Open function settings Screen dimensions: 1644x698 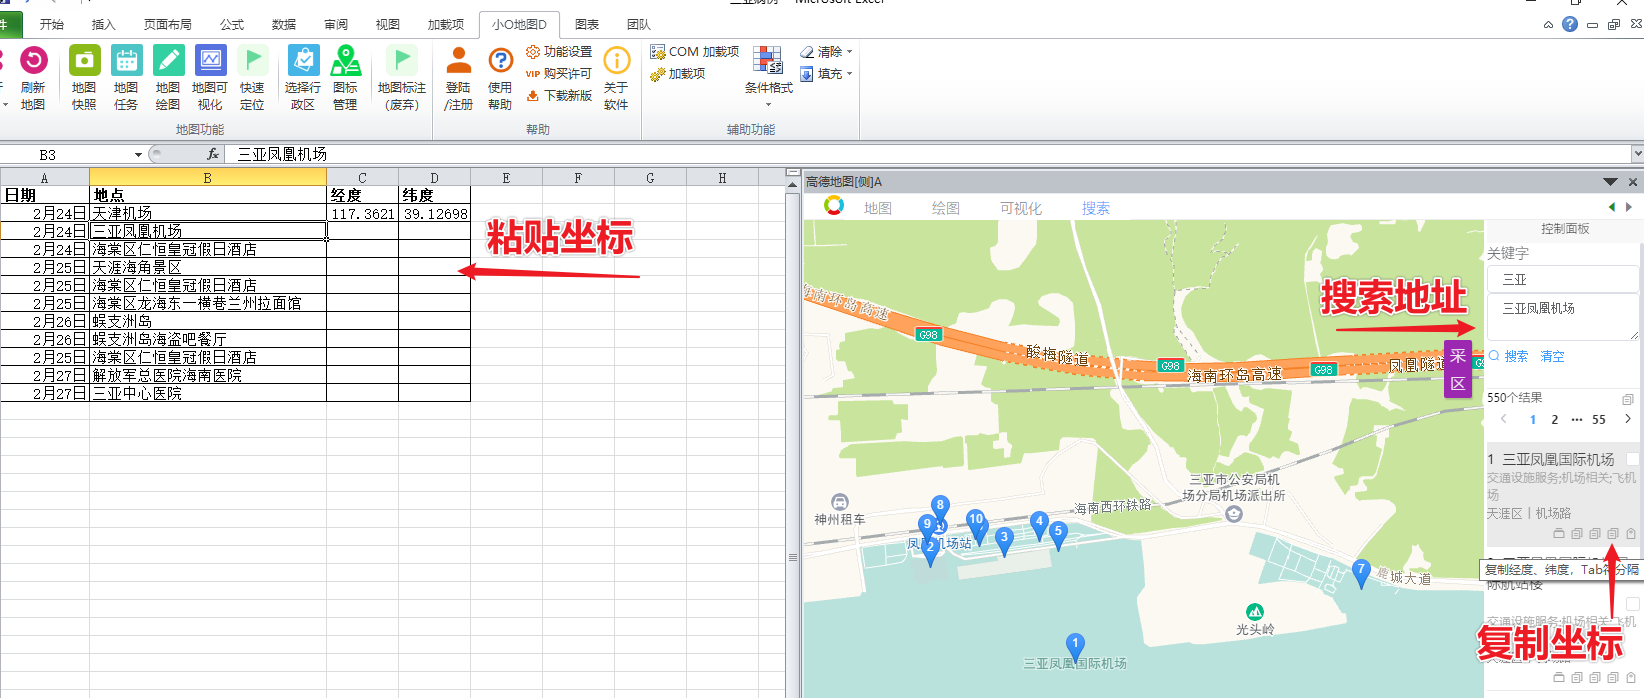tap(559, 52)
